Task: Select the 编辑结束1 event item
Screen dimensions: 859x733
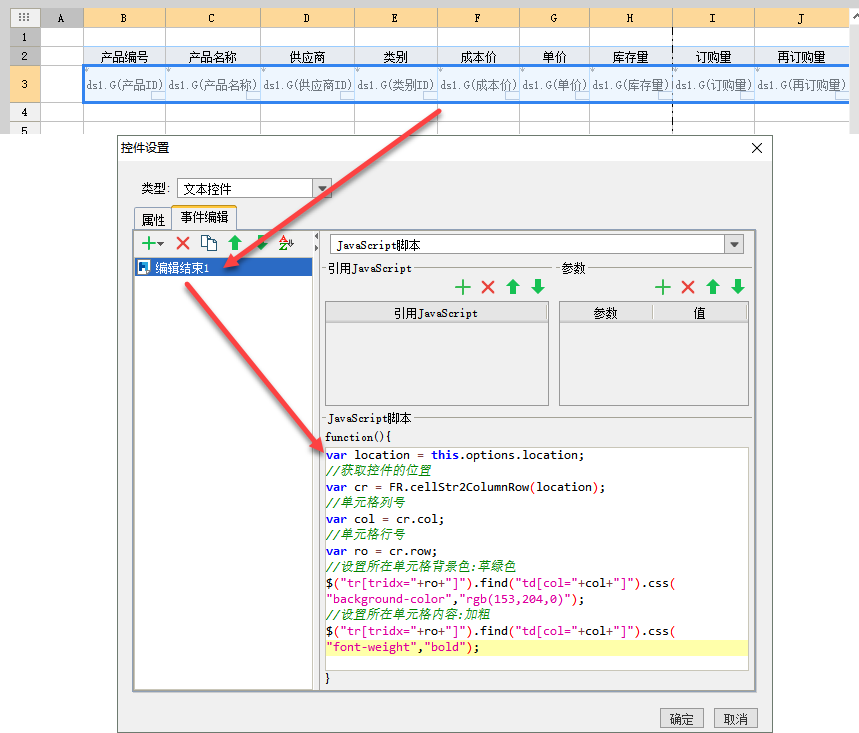Action: coord(224,267)
